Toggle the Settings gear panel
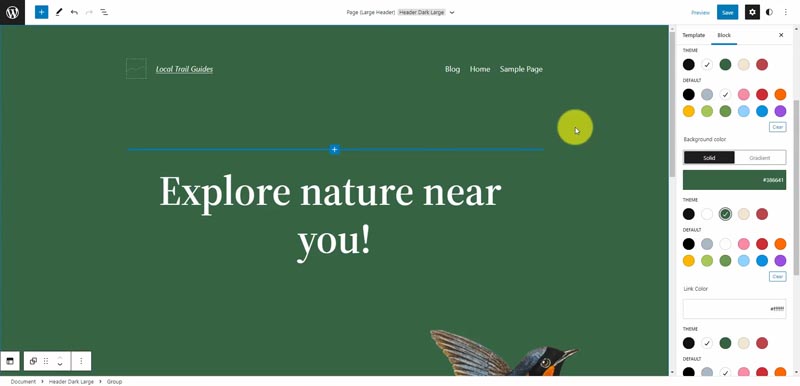Screen dimensions: 800x386 click(752, 12)
